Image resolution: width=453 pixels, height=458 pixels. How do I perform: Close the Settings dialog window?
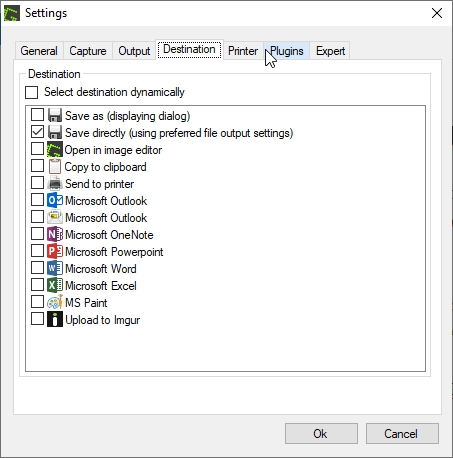tap(437, 13)
